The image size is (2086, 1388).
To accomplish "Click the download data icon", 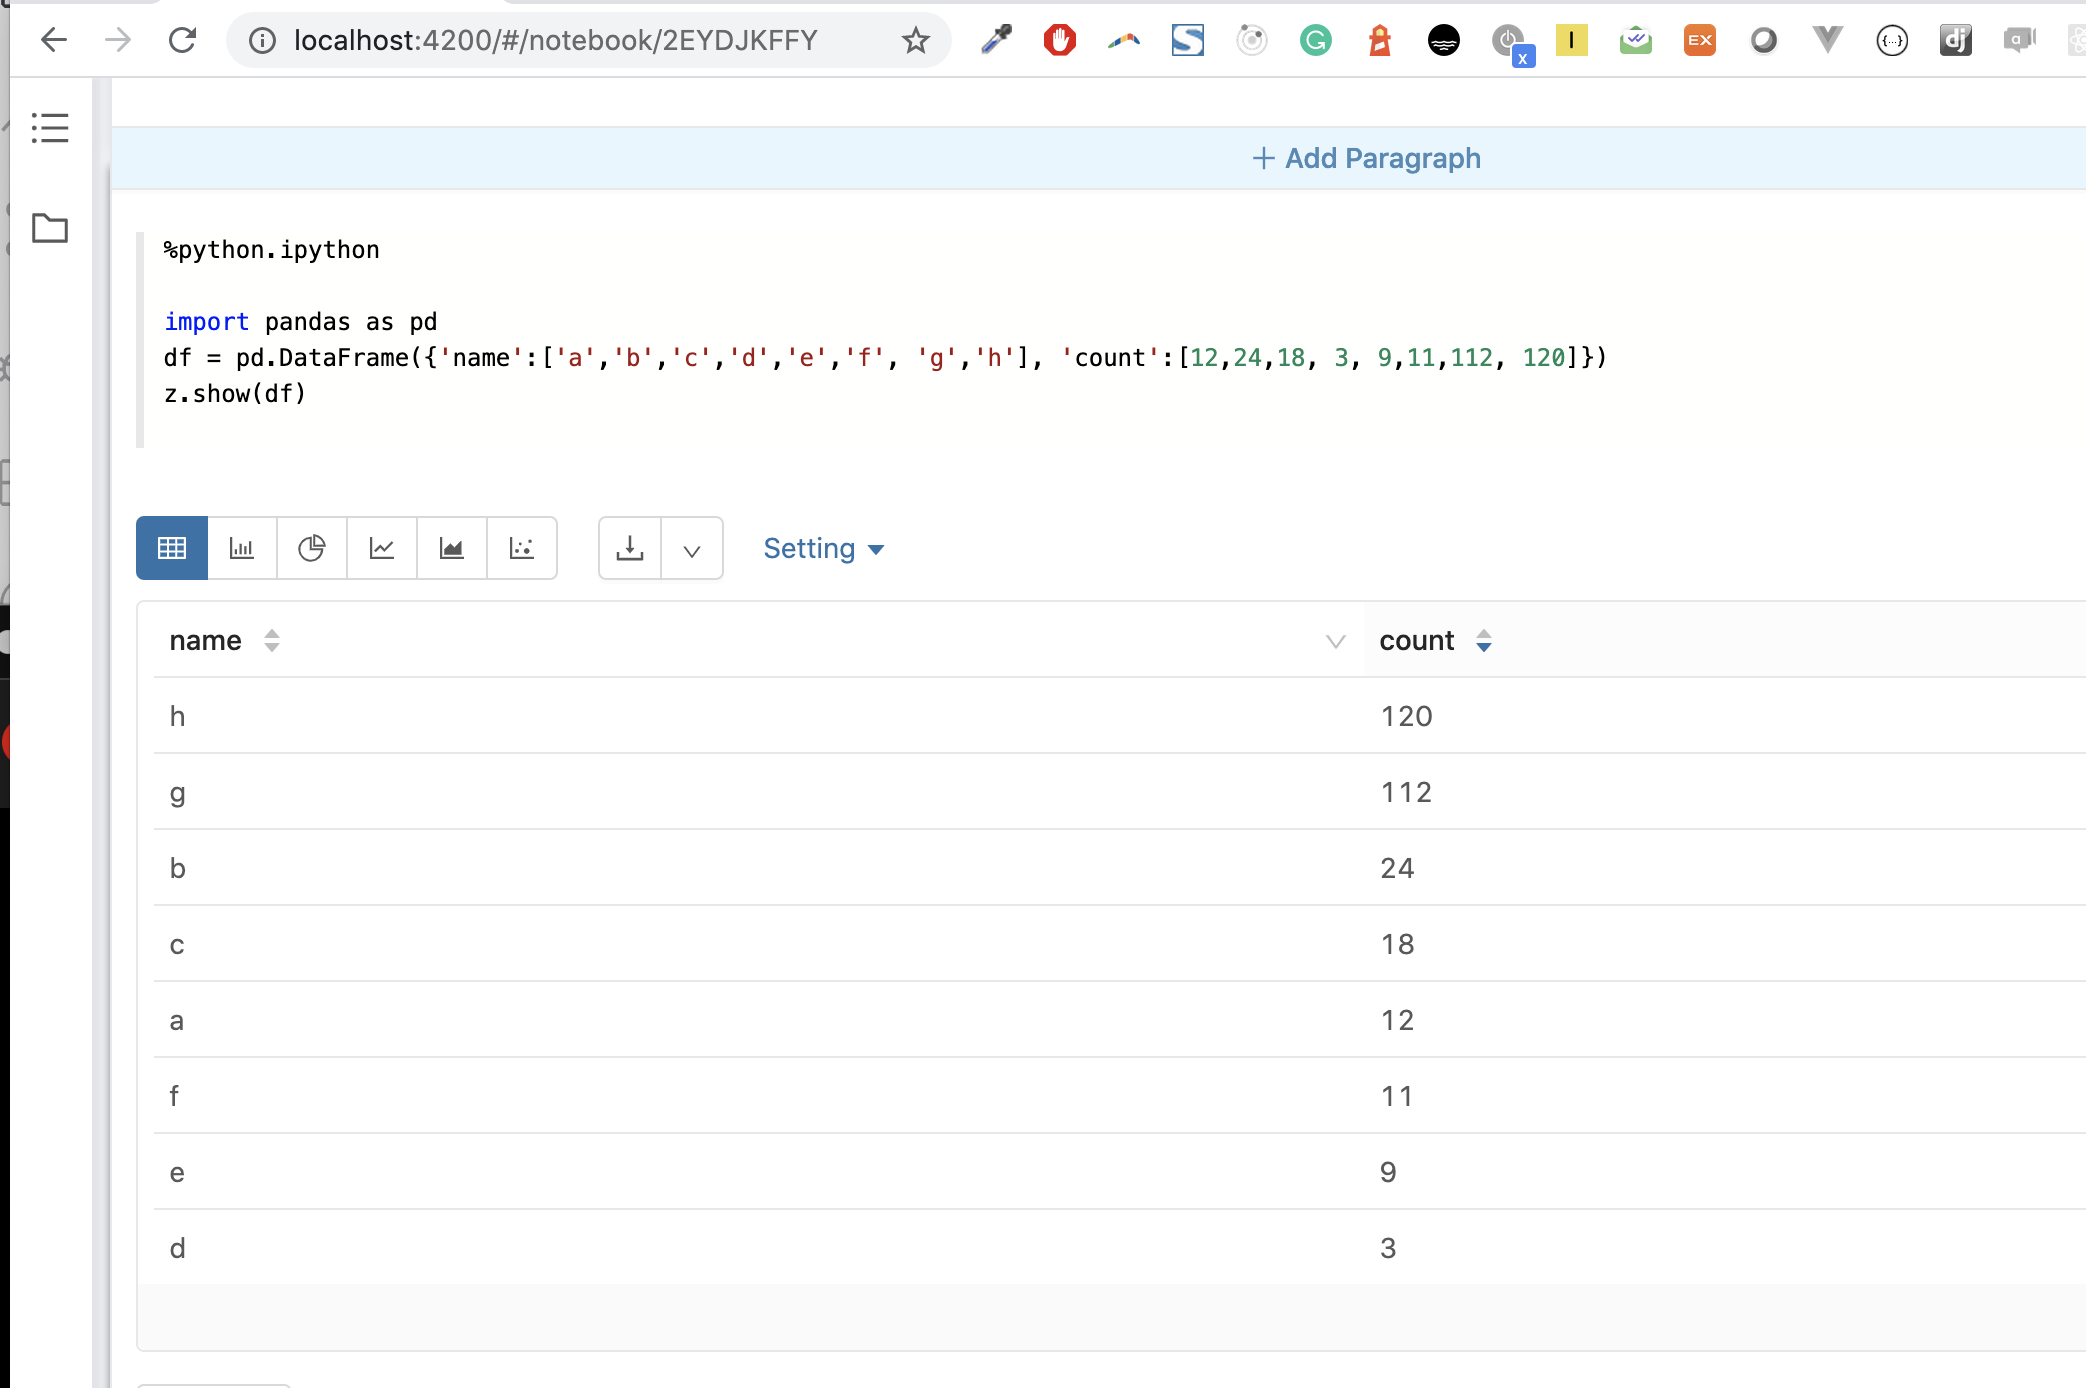I will pyautogui.click(x=630, y=548).
